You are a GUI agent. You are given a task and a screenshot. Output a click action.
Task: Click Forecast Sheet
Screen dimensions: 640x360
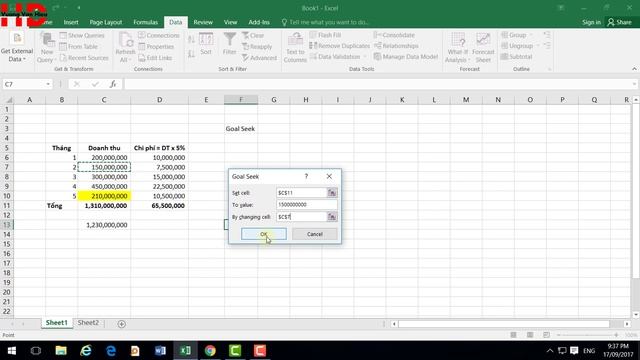tap(483, 47)
